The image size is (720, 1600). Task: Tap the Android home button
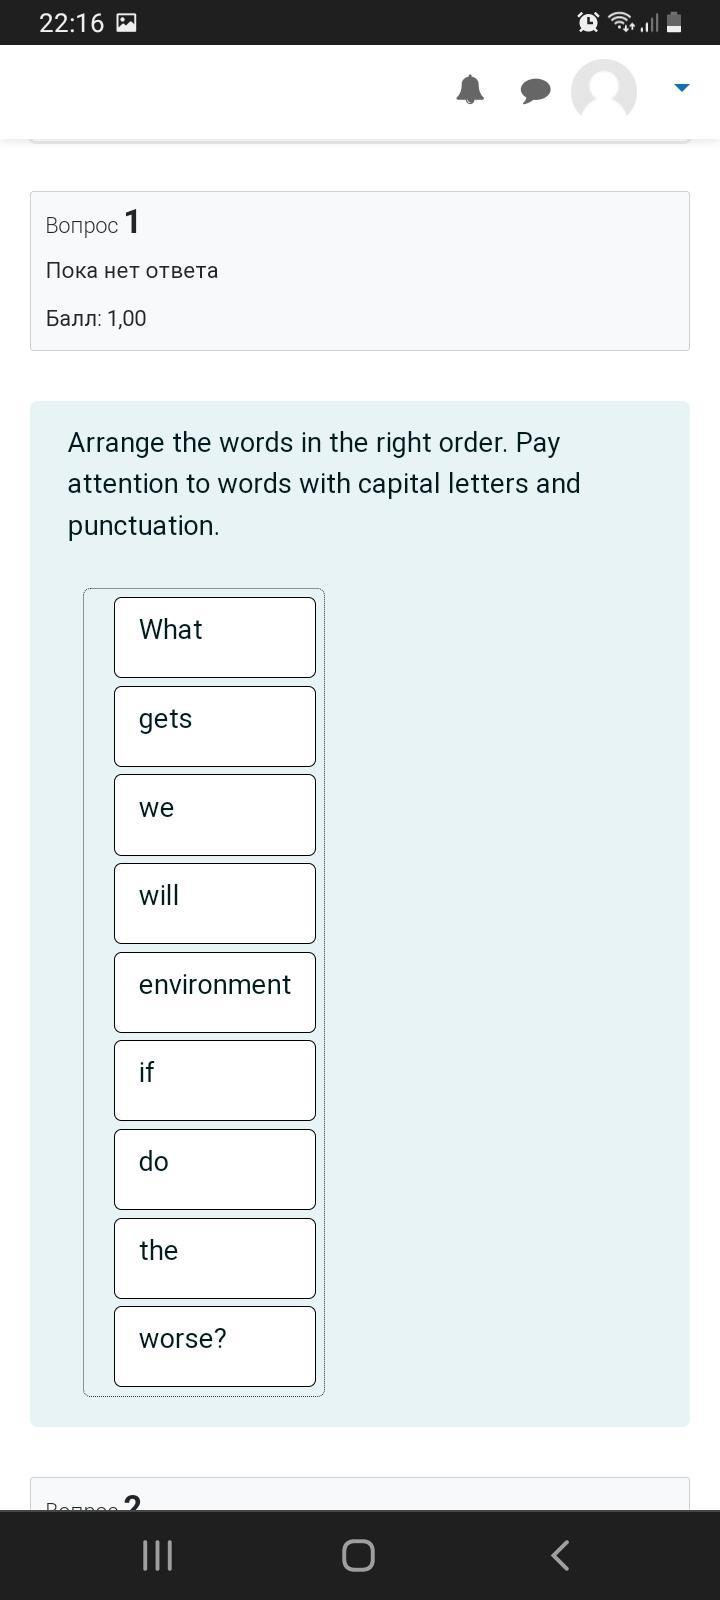click(x=358, y=1555)
